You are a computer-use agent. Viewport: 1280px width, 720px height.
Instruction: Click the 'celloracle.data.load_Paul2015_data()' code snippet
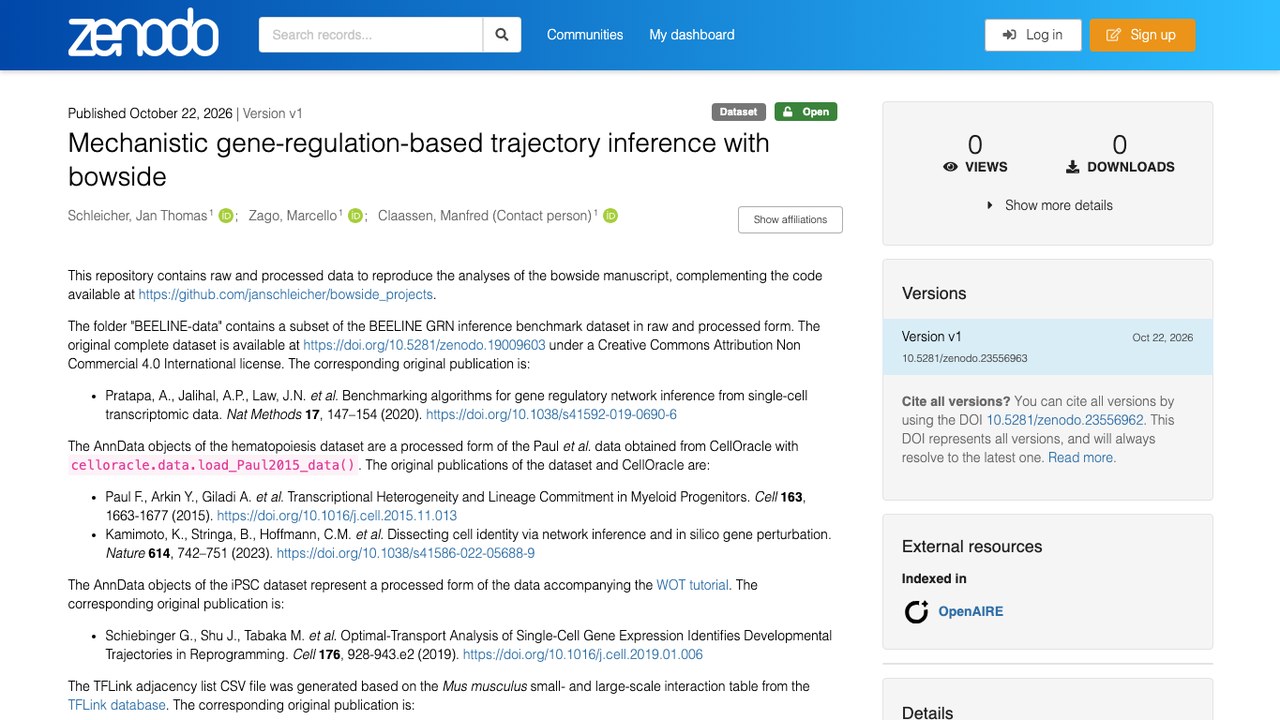tap(213, 465)
